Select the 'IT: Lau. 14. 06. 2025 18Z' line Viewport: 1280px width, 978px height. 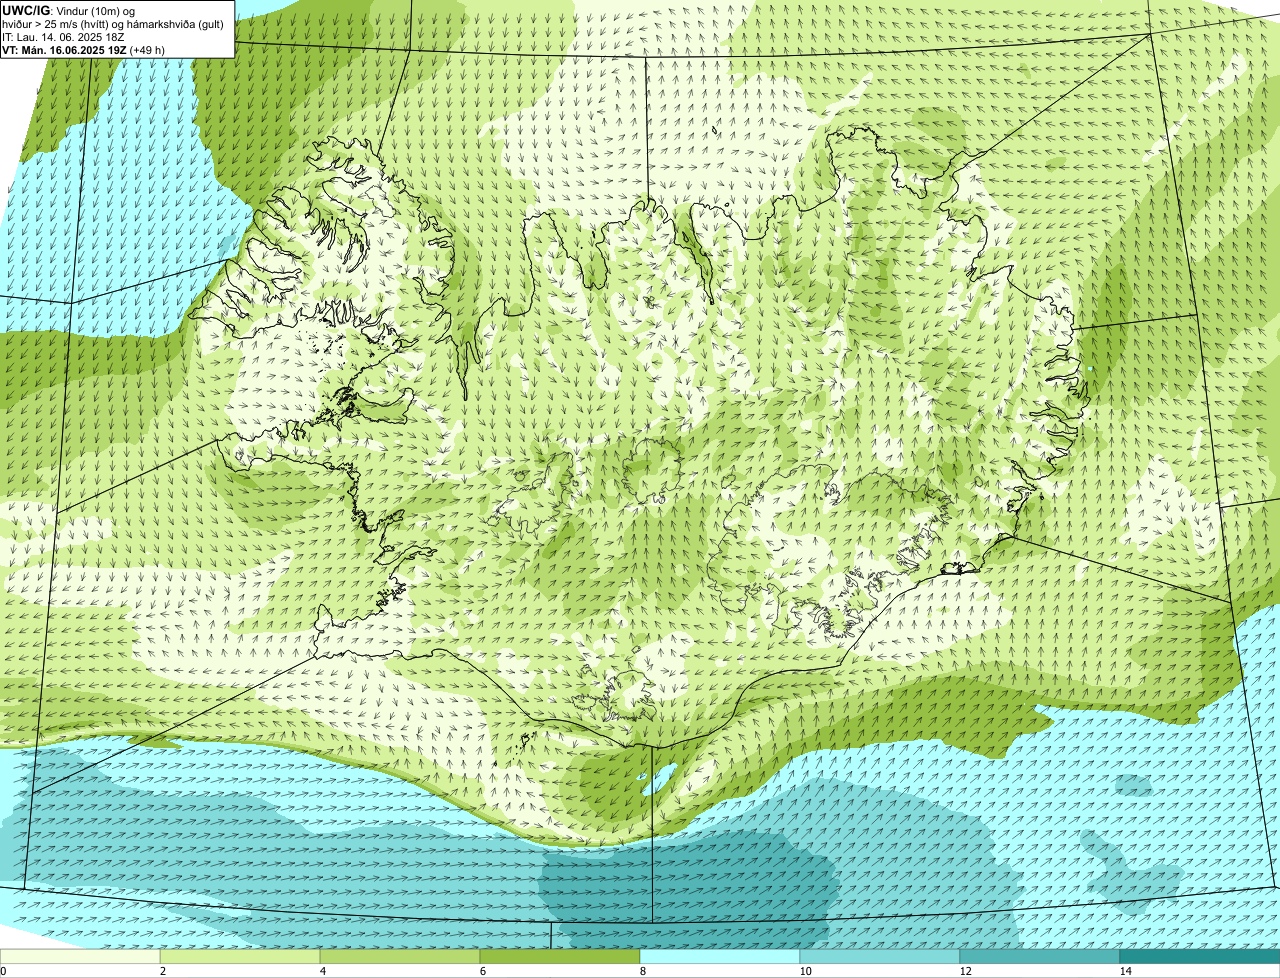[63, 37]
